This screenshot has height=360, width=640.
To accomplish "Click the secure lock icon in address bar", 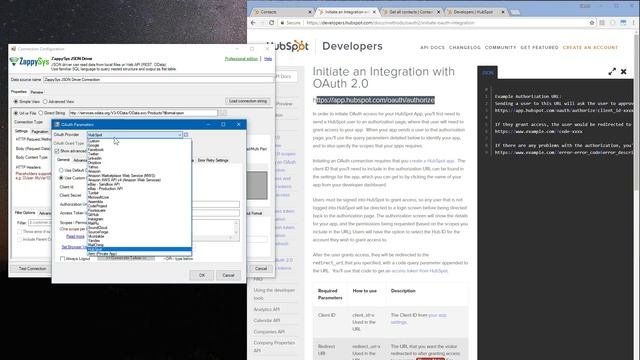I will [282, 23].
